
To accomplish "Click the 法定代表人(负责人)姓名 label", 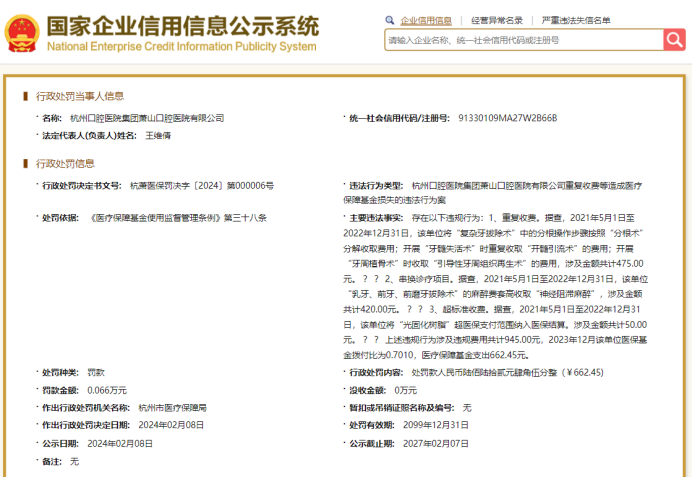I will (x=89, y=135).
